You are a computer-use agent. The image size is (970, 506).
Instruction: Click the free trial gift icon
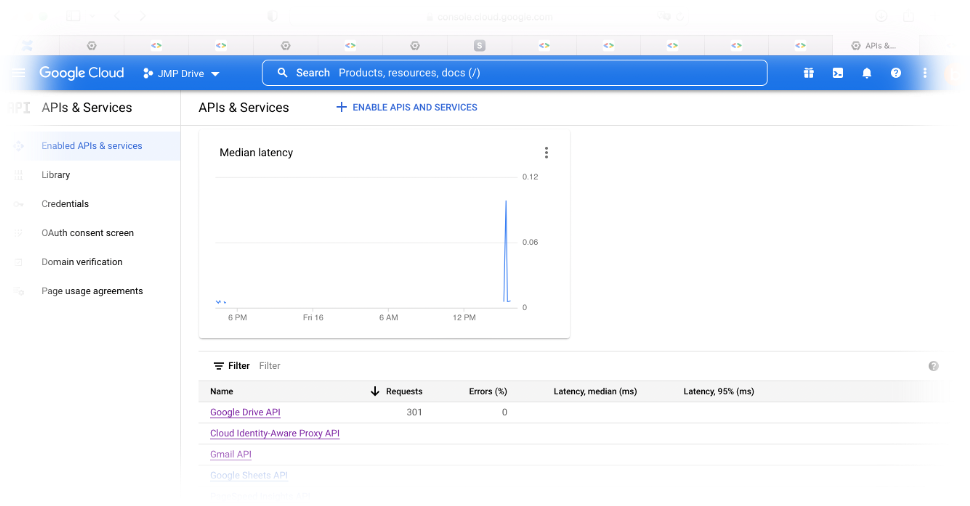pyautogui.click(x=809, y=73)
